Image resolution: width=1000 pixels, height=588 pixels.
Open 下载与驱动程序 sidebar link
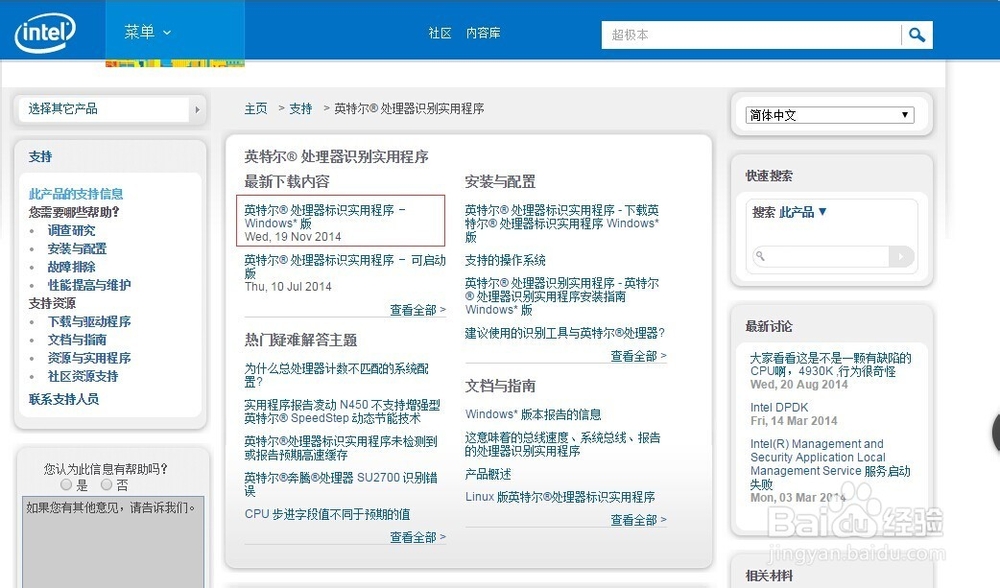89,321
